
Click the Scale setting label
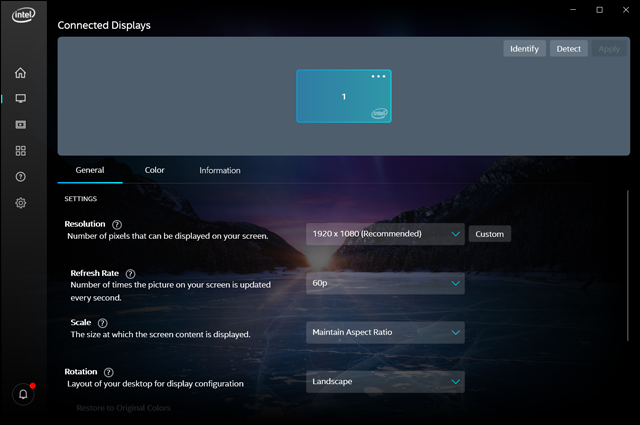point(81,322)
